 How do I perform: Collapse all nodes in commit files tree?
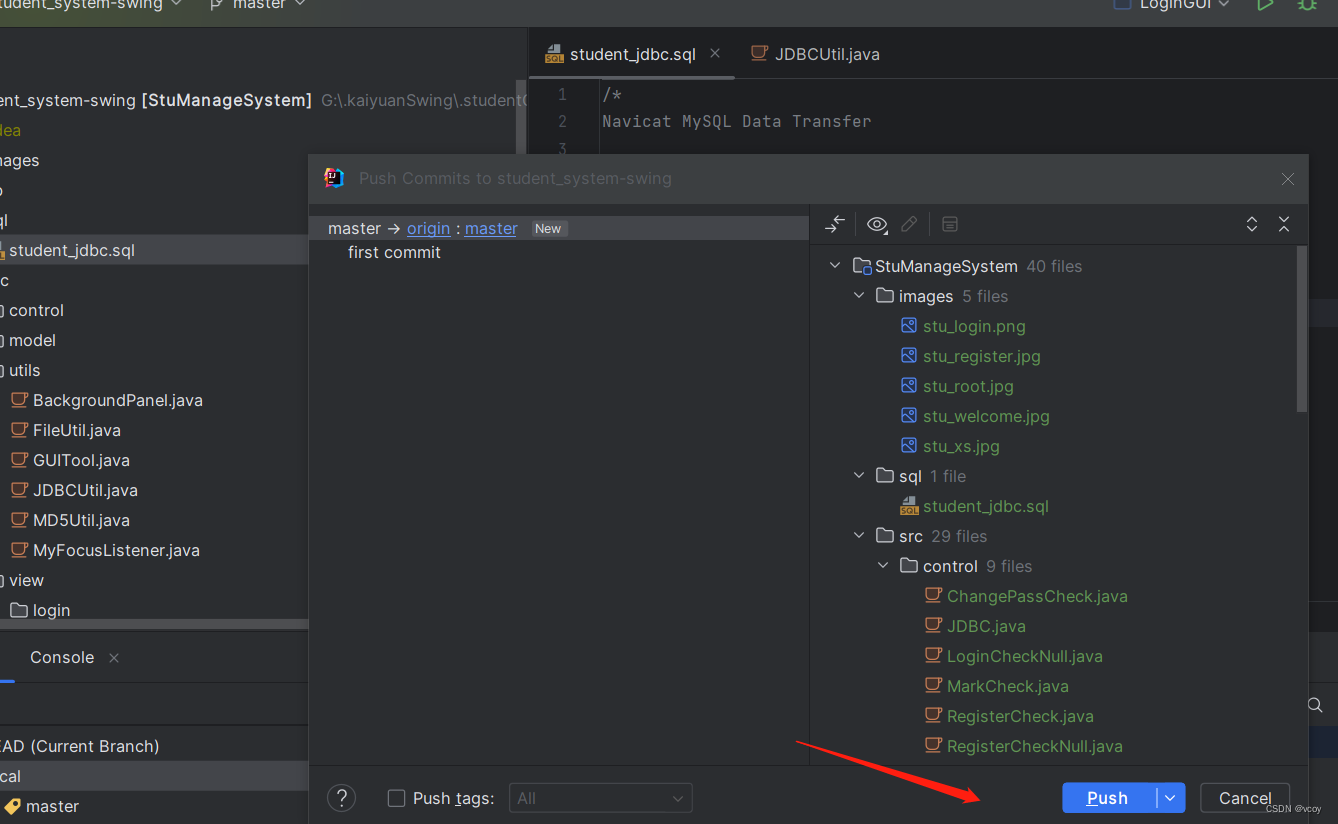click(x=1284, y=224)
